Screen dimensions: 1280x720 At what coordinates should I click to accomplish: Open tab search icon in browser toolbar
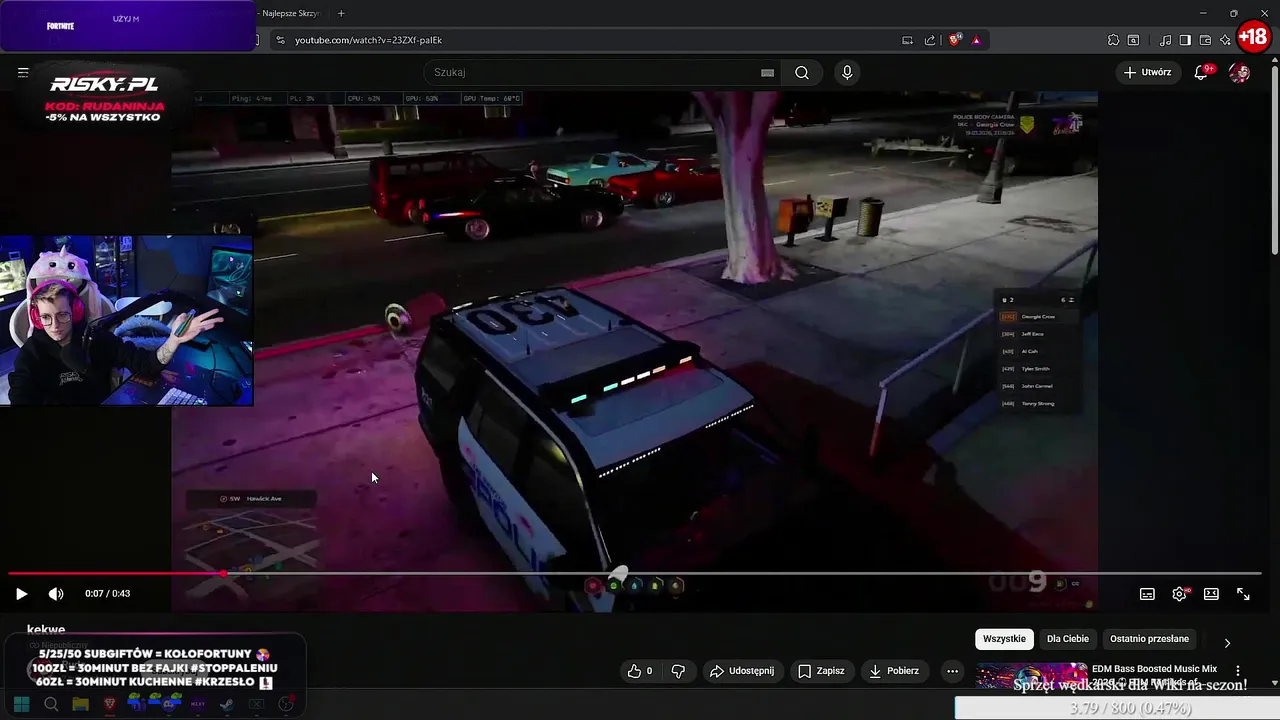point(1133,40)
